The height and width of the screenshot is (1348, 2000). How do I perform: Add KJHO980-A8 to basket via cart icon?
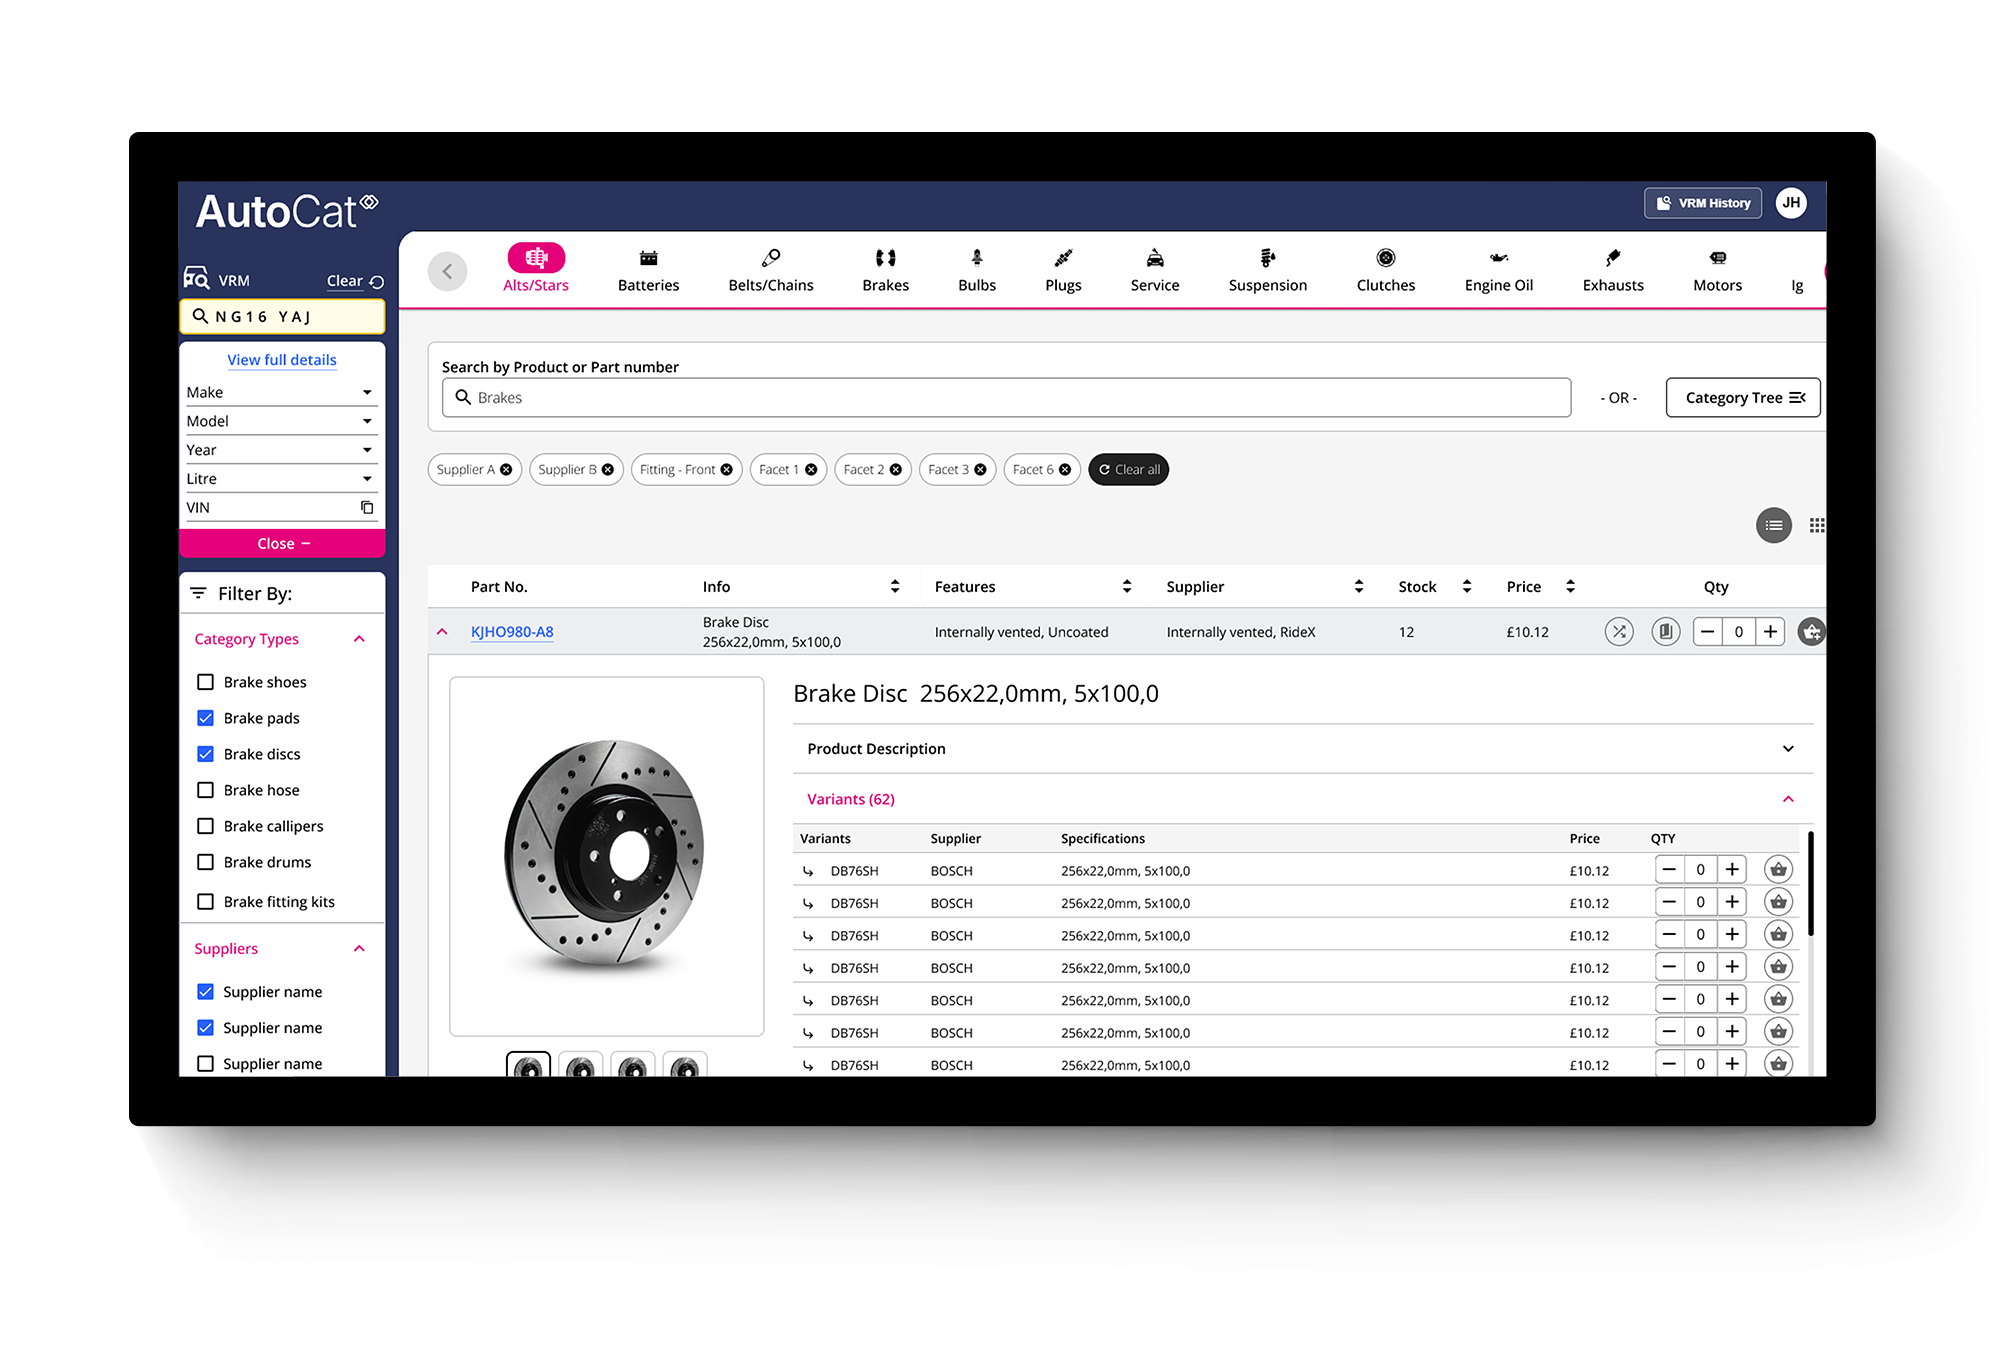pyautogui.click(x=1811, y=631)
